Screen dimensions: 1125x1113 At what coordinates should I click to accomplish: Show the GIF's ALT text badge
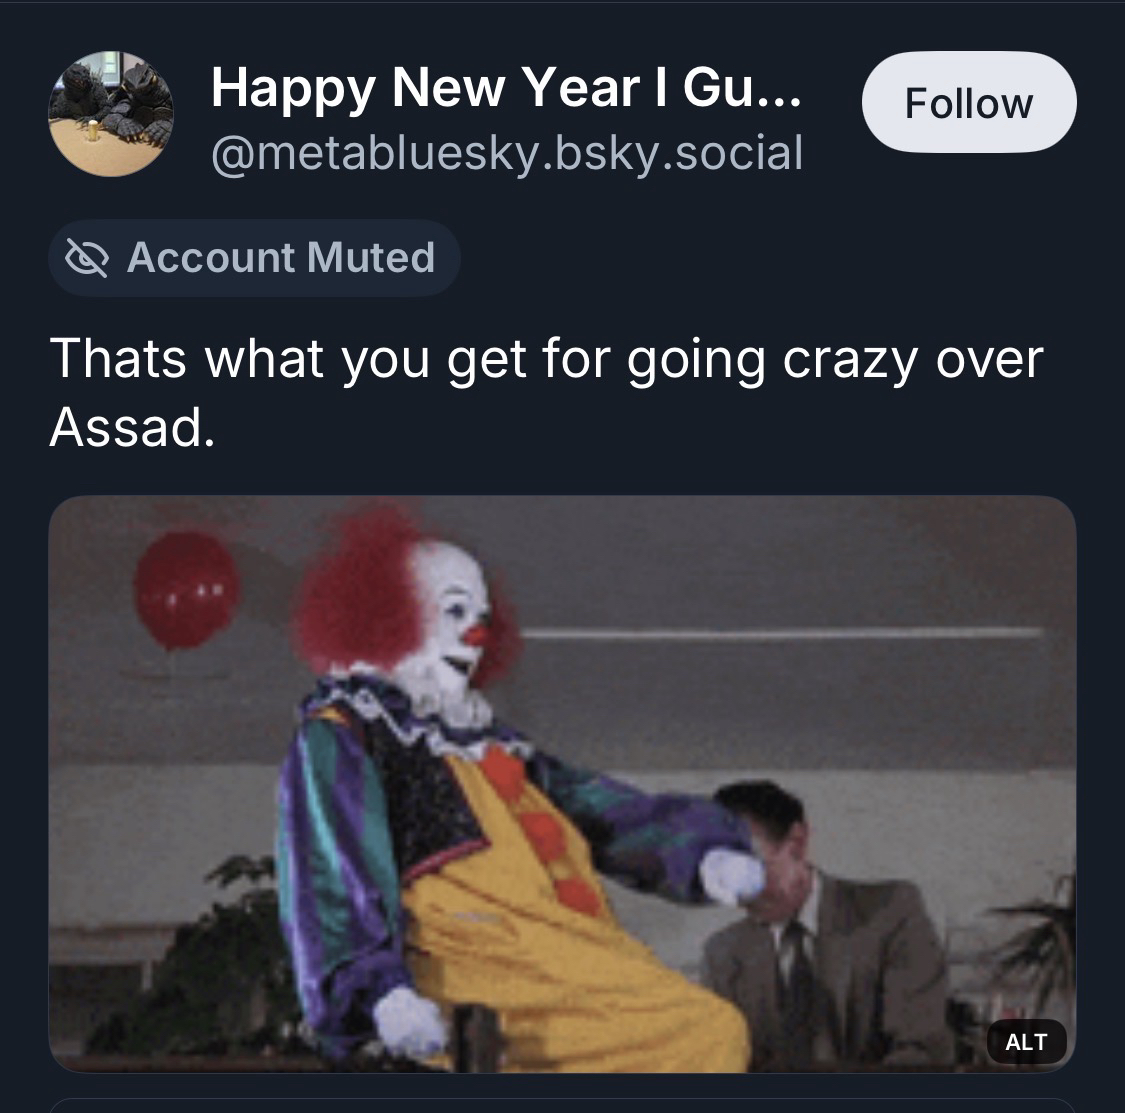coord(1025,1041)
